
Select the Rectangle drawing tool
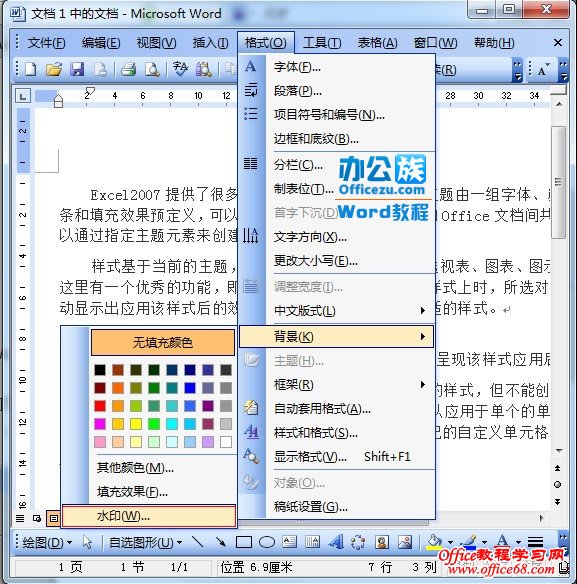pyautogui.click(x=244, y=542)
